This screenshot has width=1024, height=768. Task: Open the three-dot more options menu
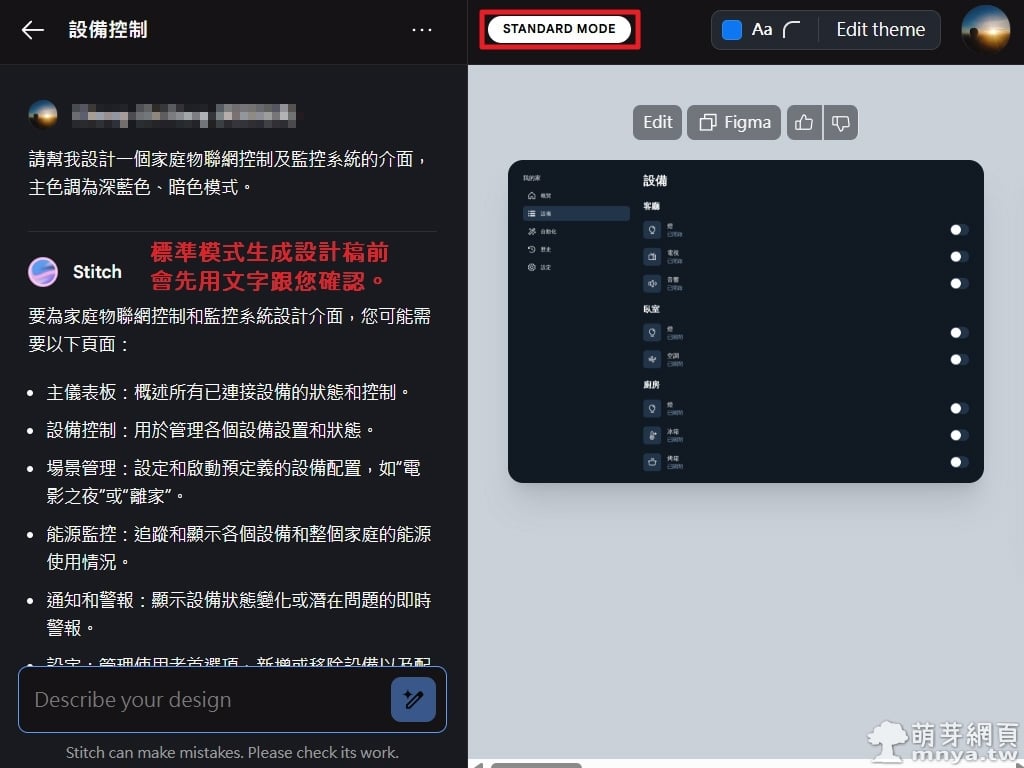point(422,30)
